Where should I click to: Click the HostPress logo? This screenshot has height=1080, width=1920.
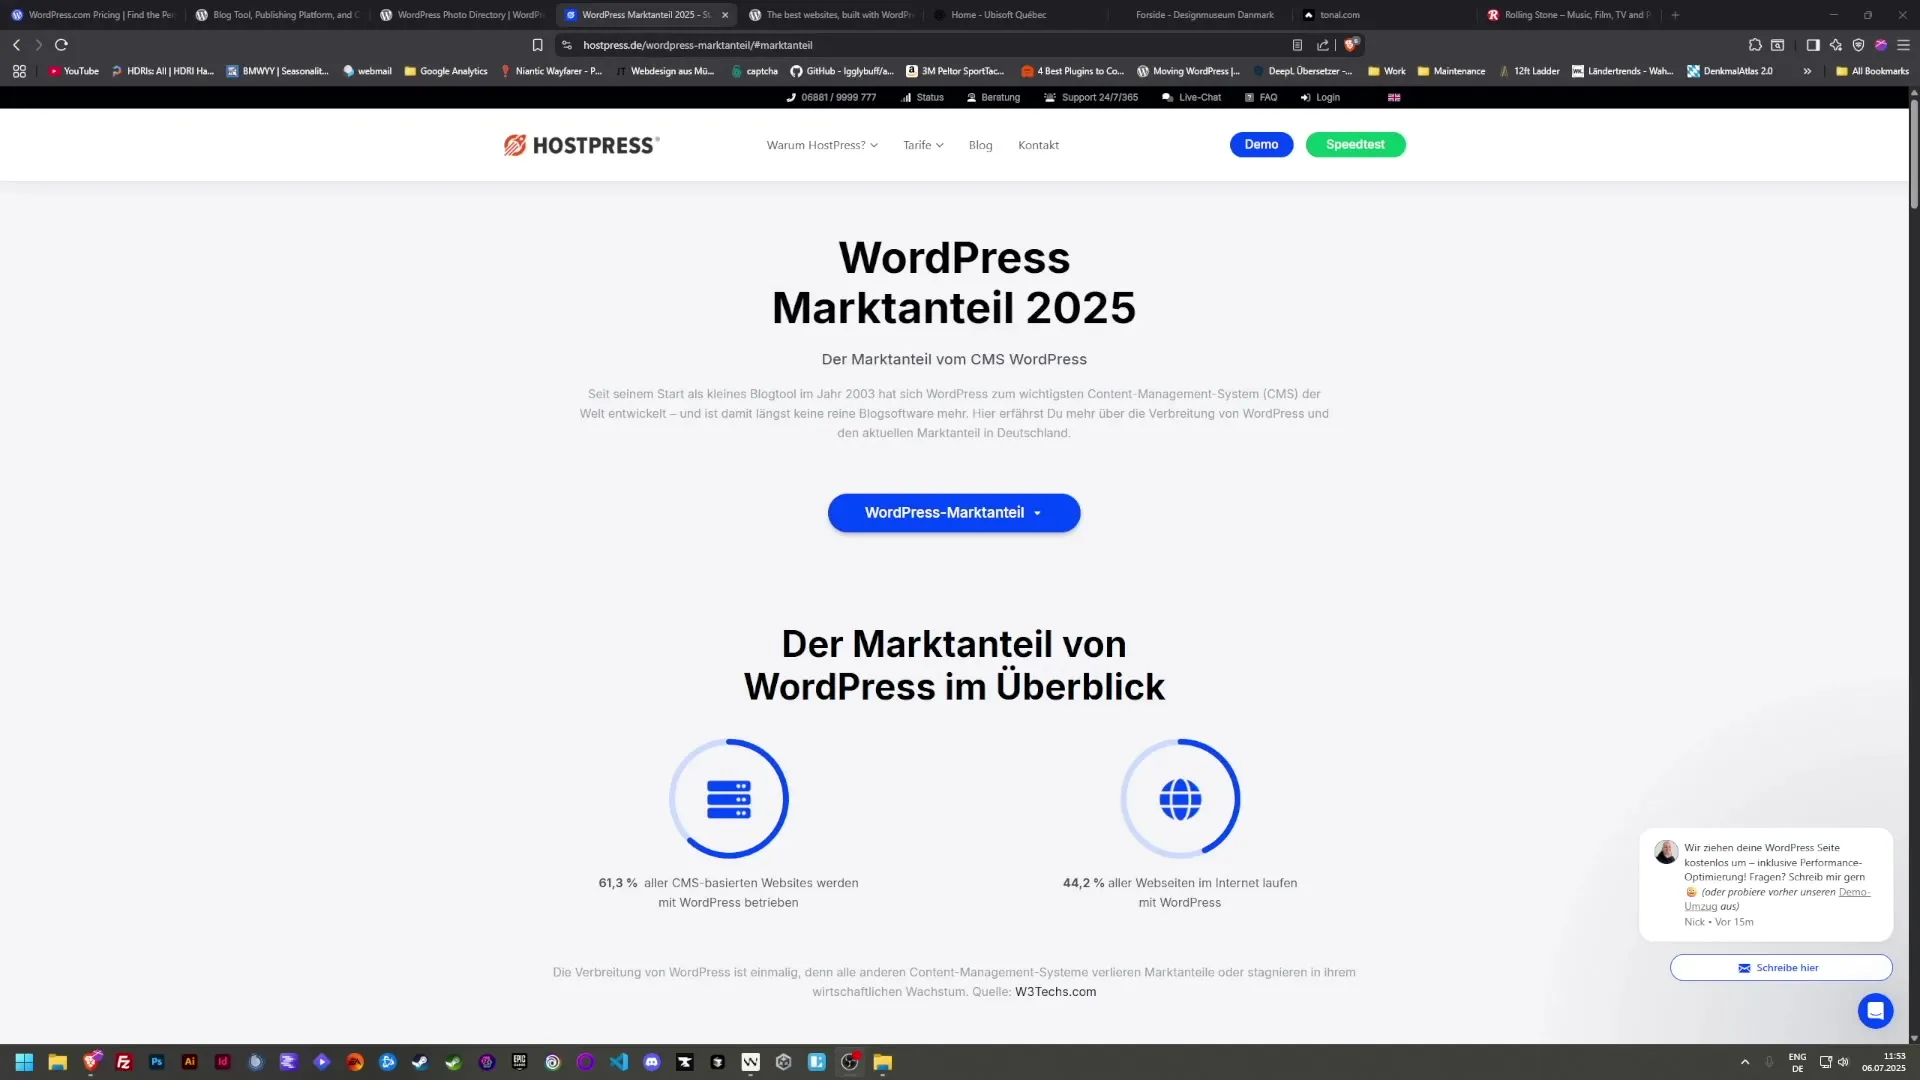pyautogui.click(x=580, y=144)
